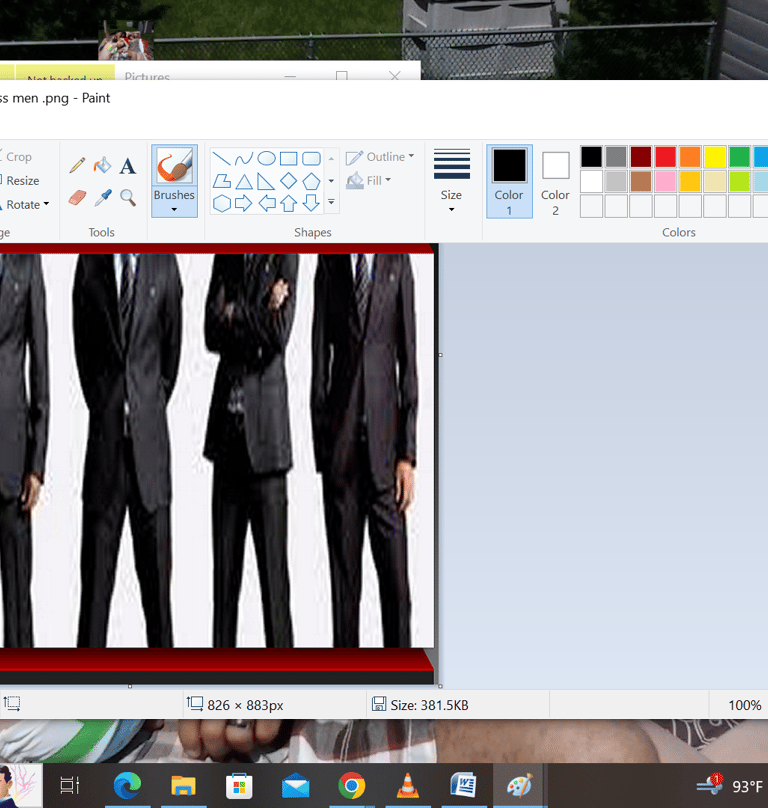Click the selection size icon in status bar
Screen dimensions: 768x808
11,704
